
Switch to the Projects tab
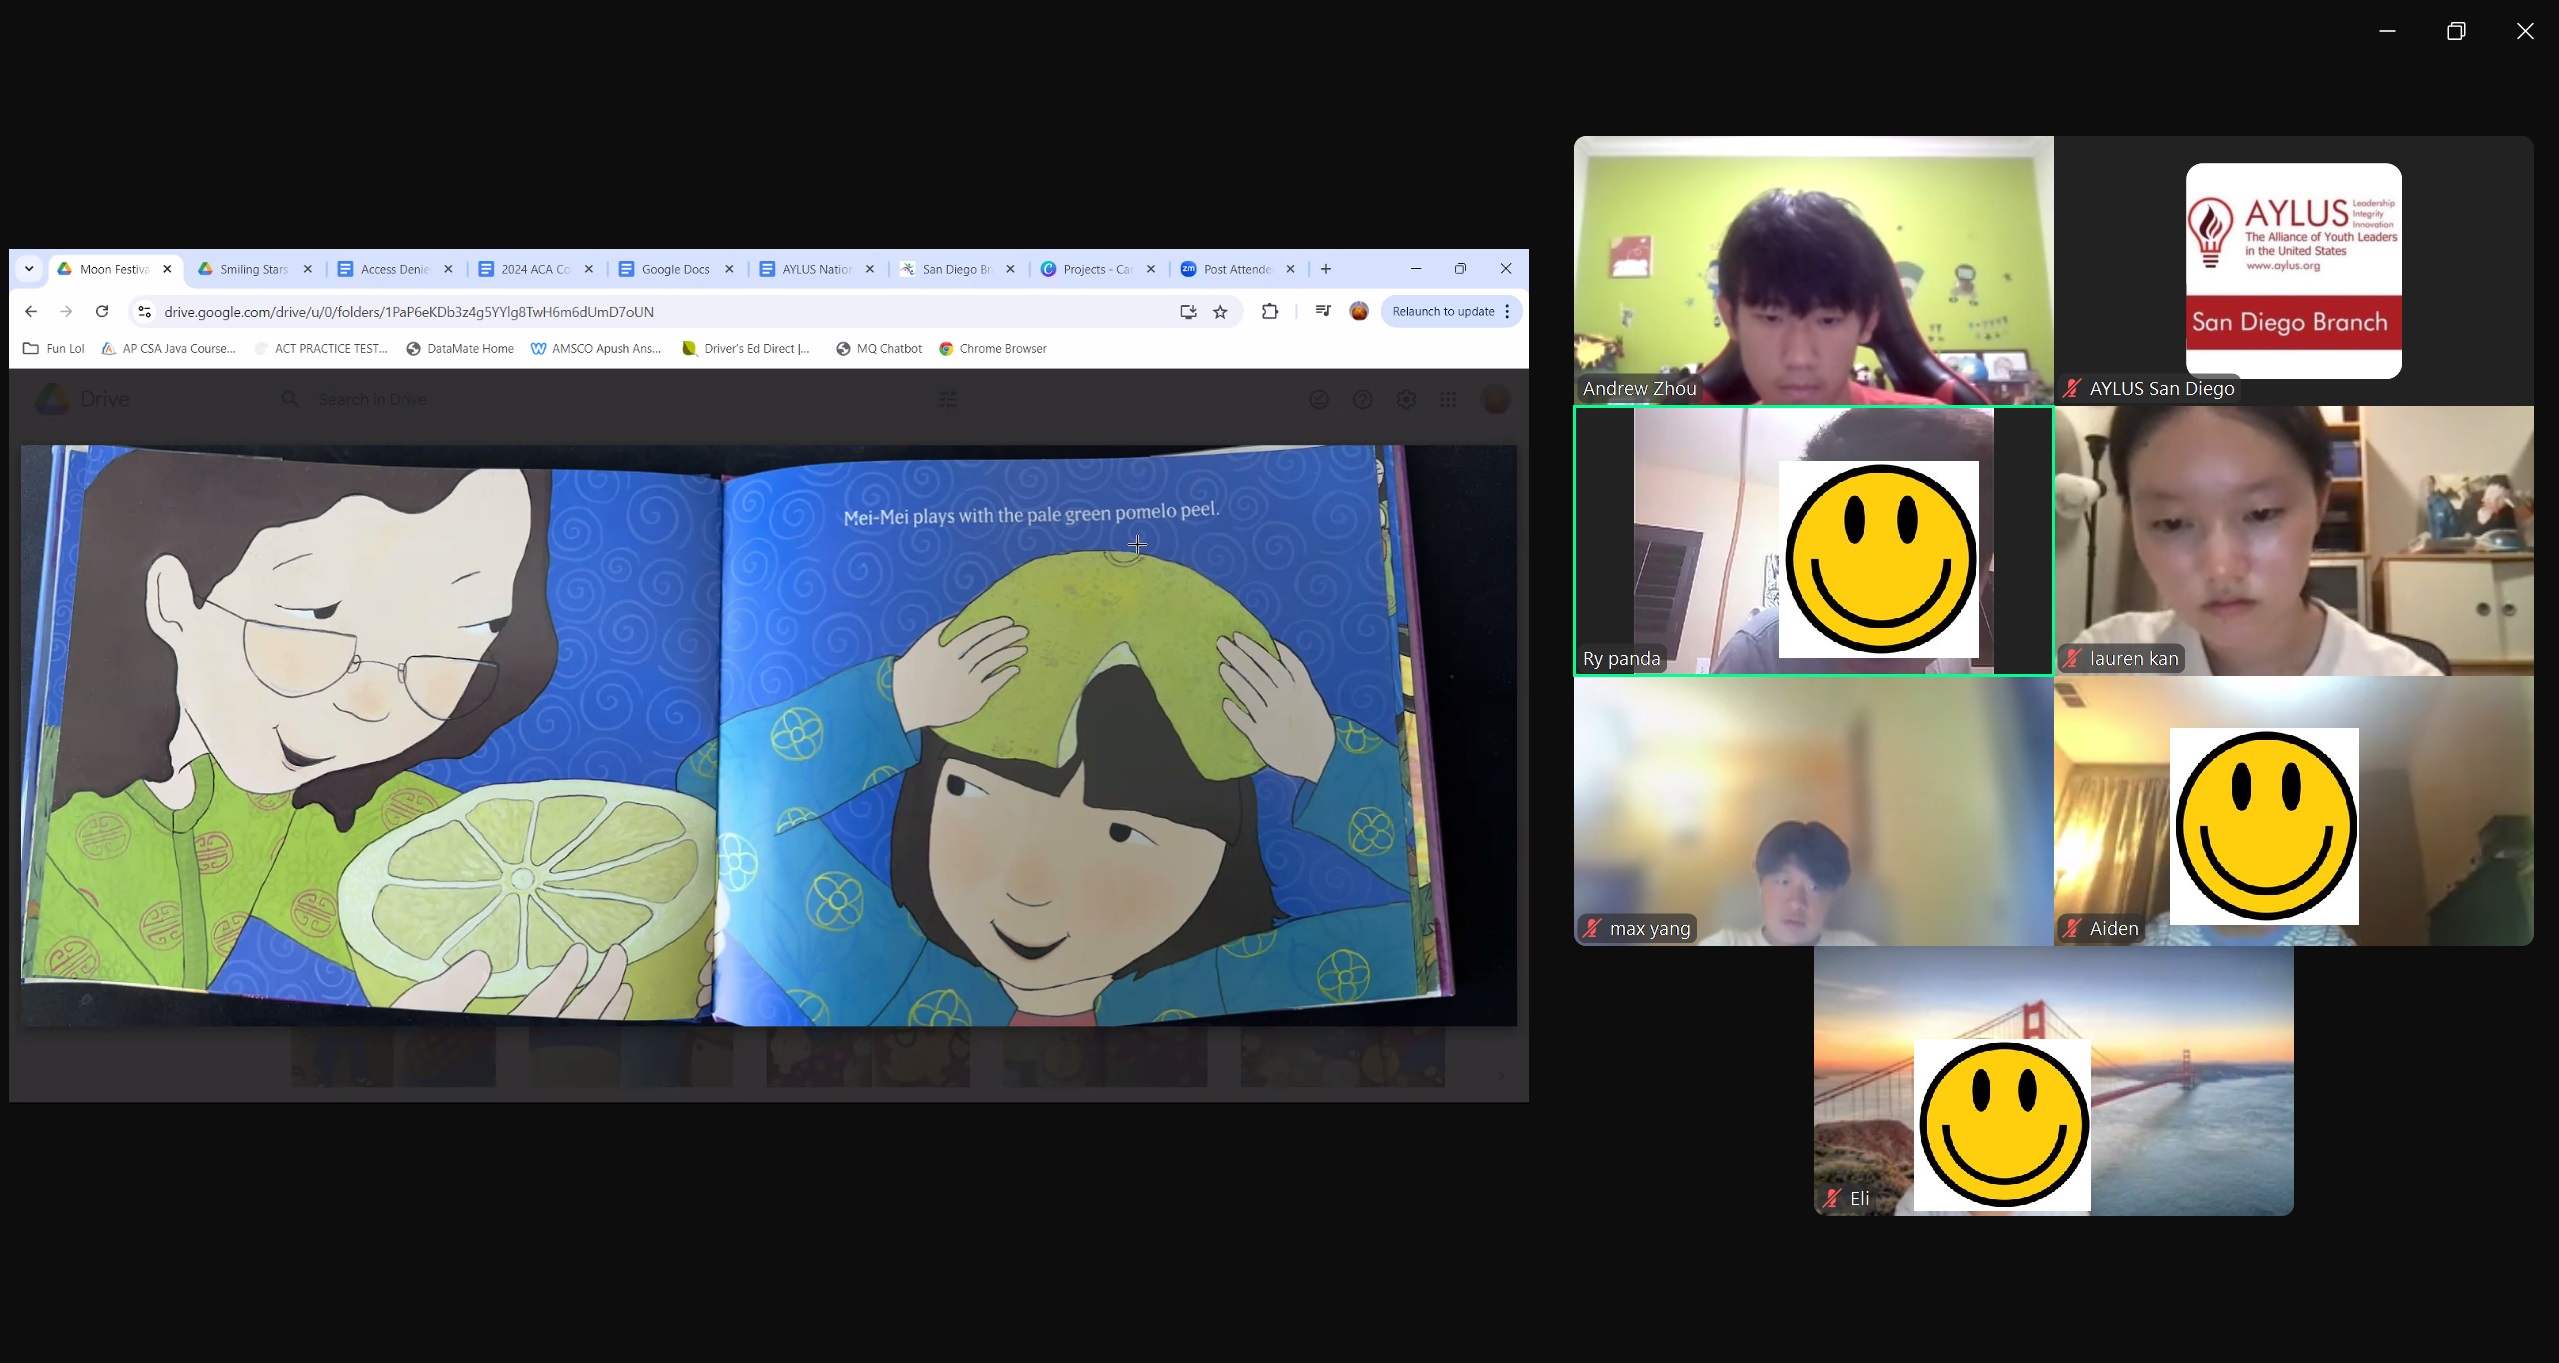click(x=1099, y=269)
